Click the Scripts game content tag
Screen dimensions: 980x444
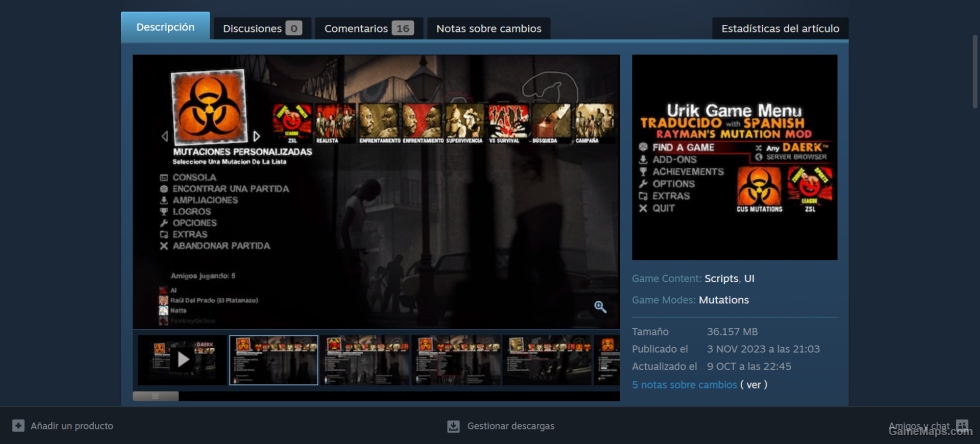(x=721, y=278)
